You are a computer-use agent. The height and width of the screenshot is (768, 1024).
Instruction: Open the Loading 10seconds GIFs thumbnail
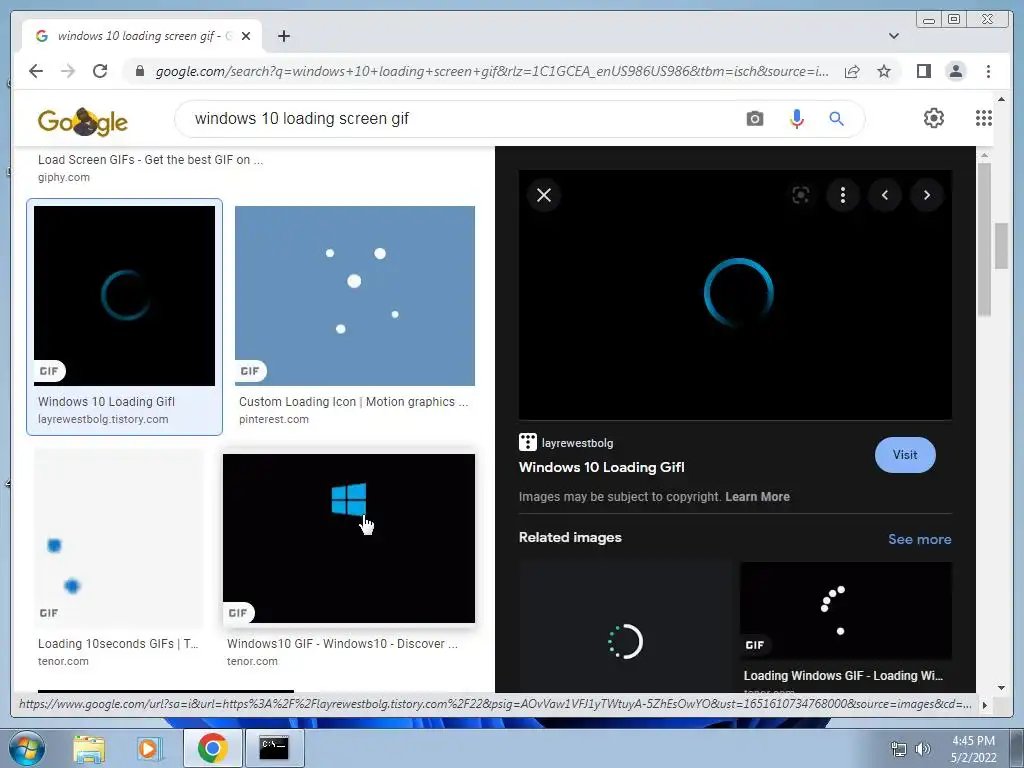[x=119, y=538]
